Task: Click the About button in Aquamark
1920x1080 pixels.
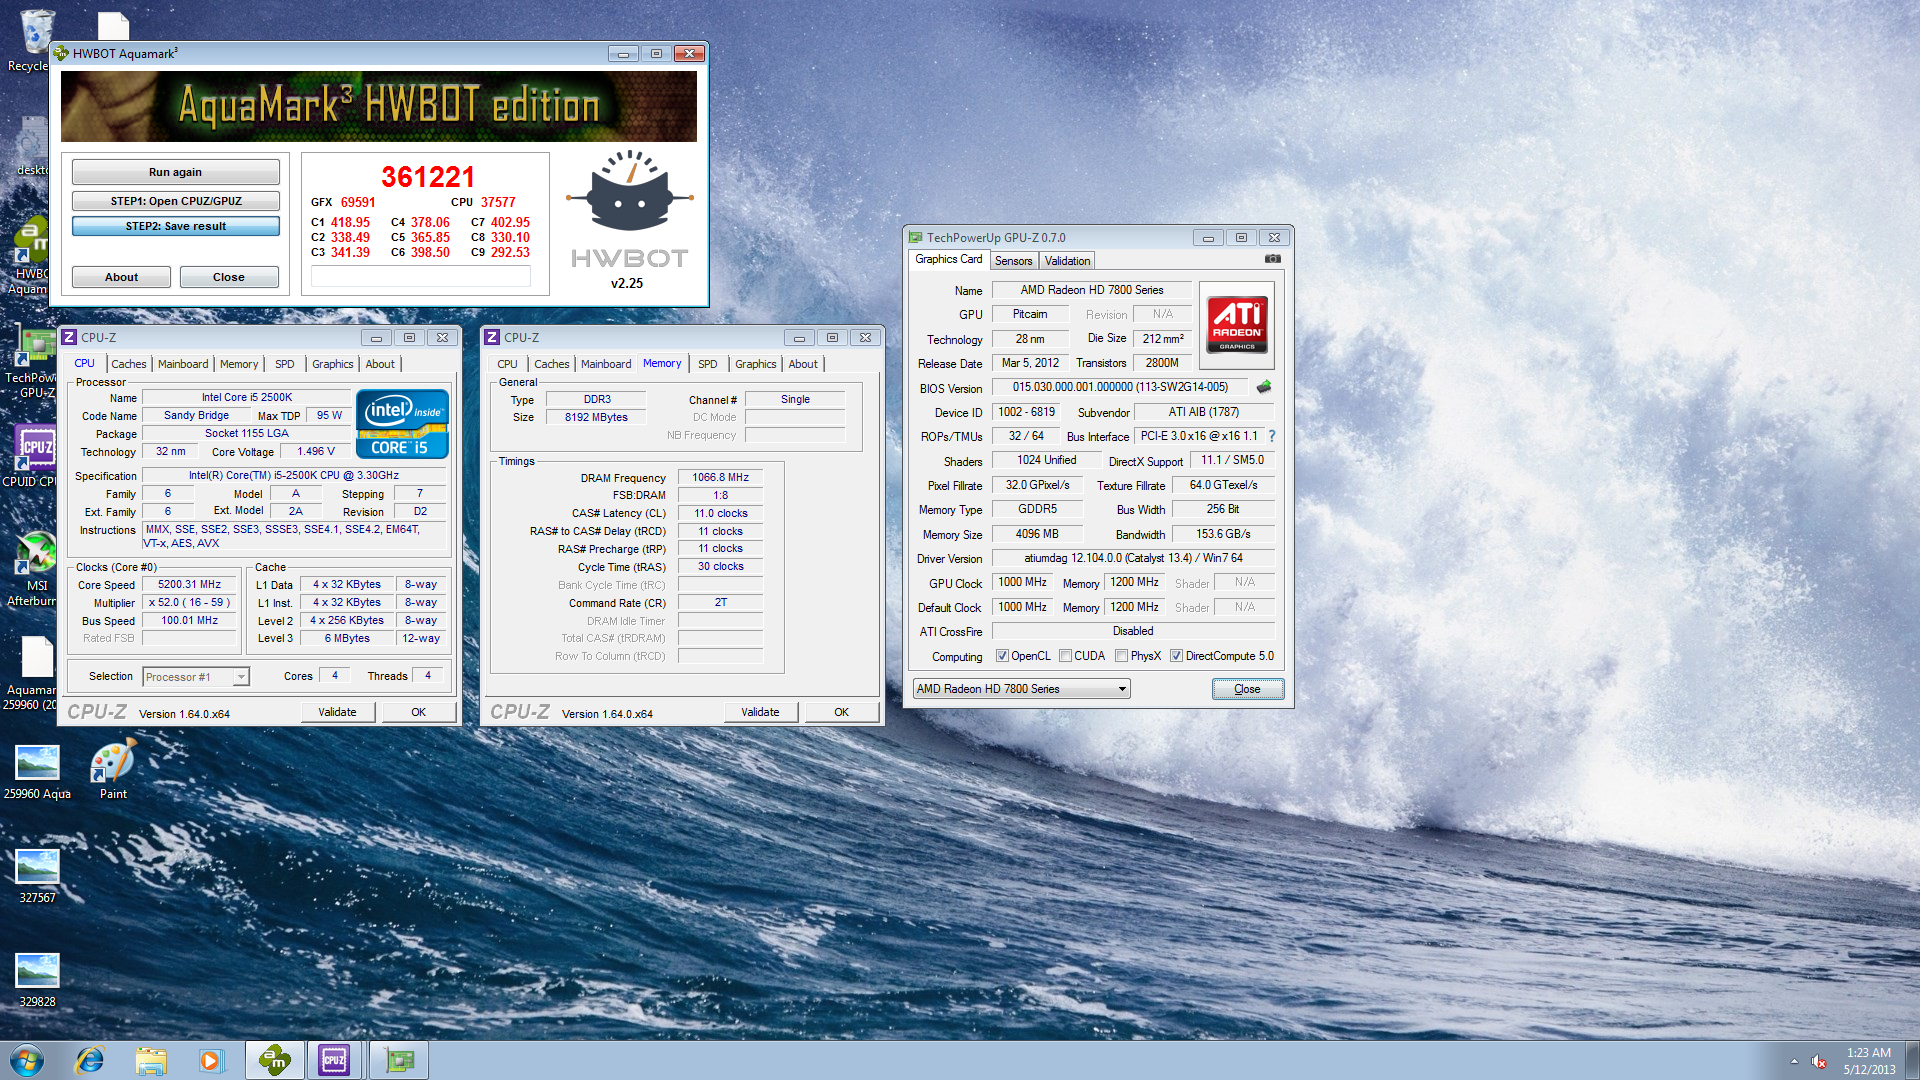Action: coord(121,277)
